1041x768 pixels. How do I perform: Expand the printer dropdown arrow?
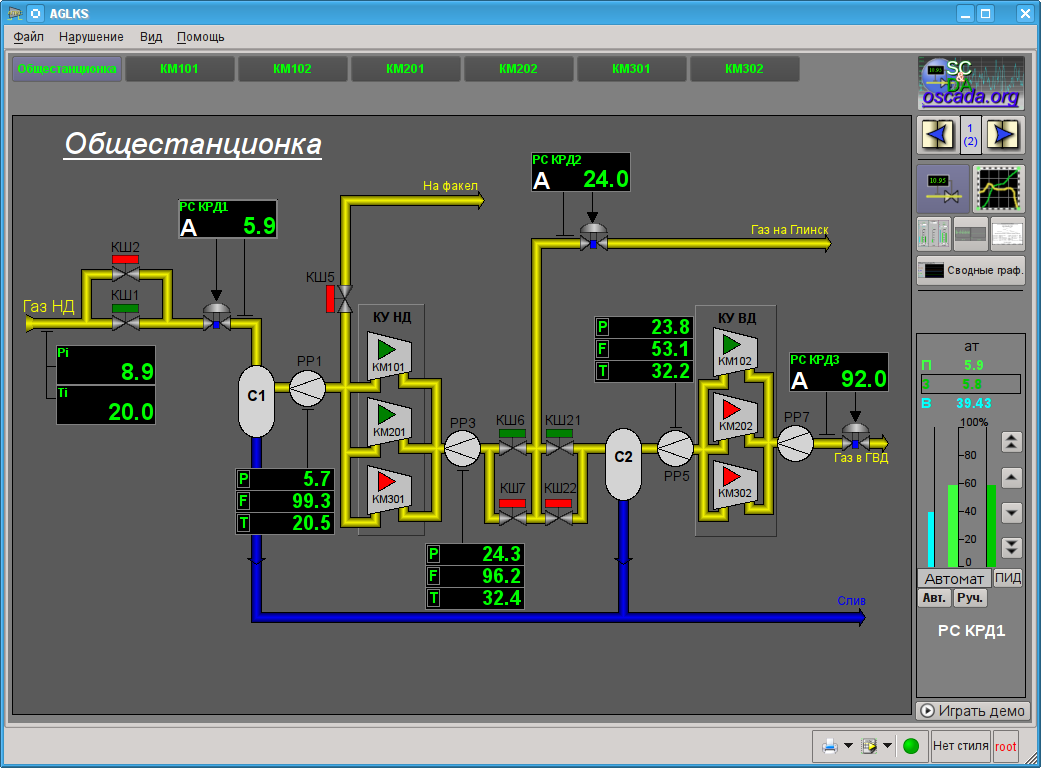pyautogui.click(x=848, y=746)
